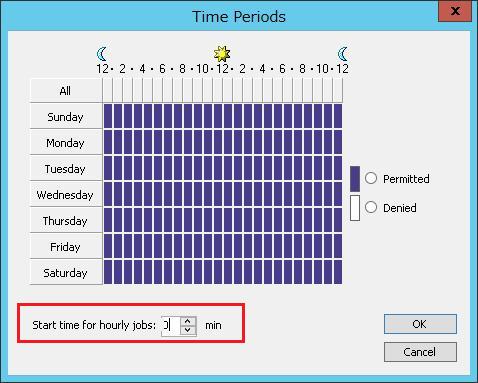478x383 pixels.
Task: Click the hourly jobs minutes input field
Action: pos(171,326)
